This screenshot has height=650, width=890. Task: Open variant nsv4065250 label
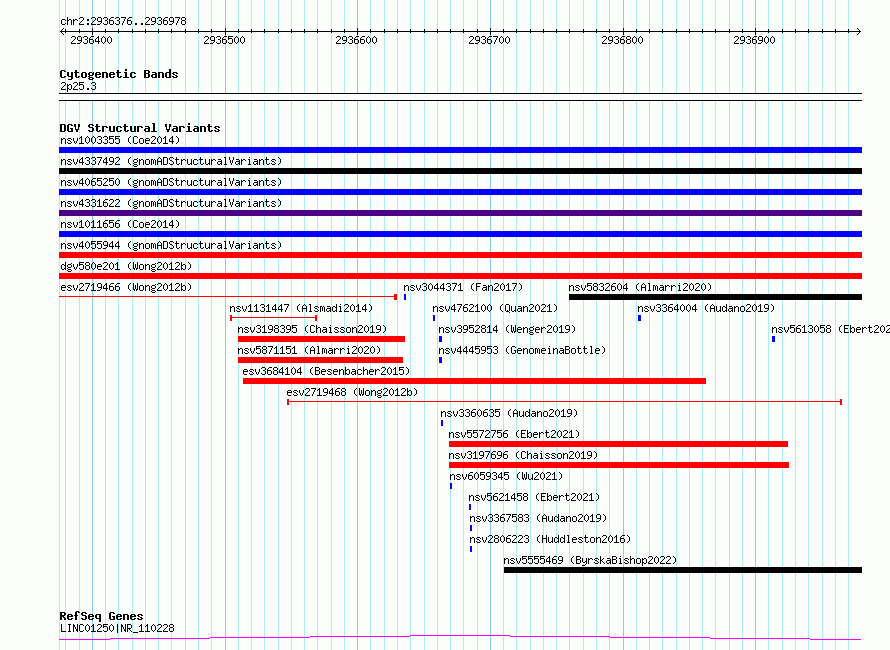pos(171,182)
